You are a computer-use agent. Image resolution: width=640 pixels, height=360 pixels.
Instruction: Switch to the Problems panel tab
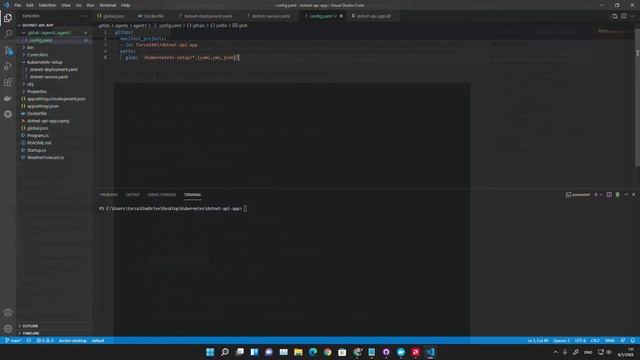[x=109, y=195]
